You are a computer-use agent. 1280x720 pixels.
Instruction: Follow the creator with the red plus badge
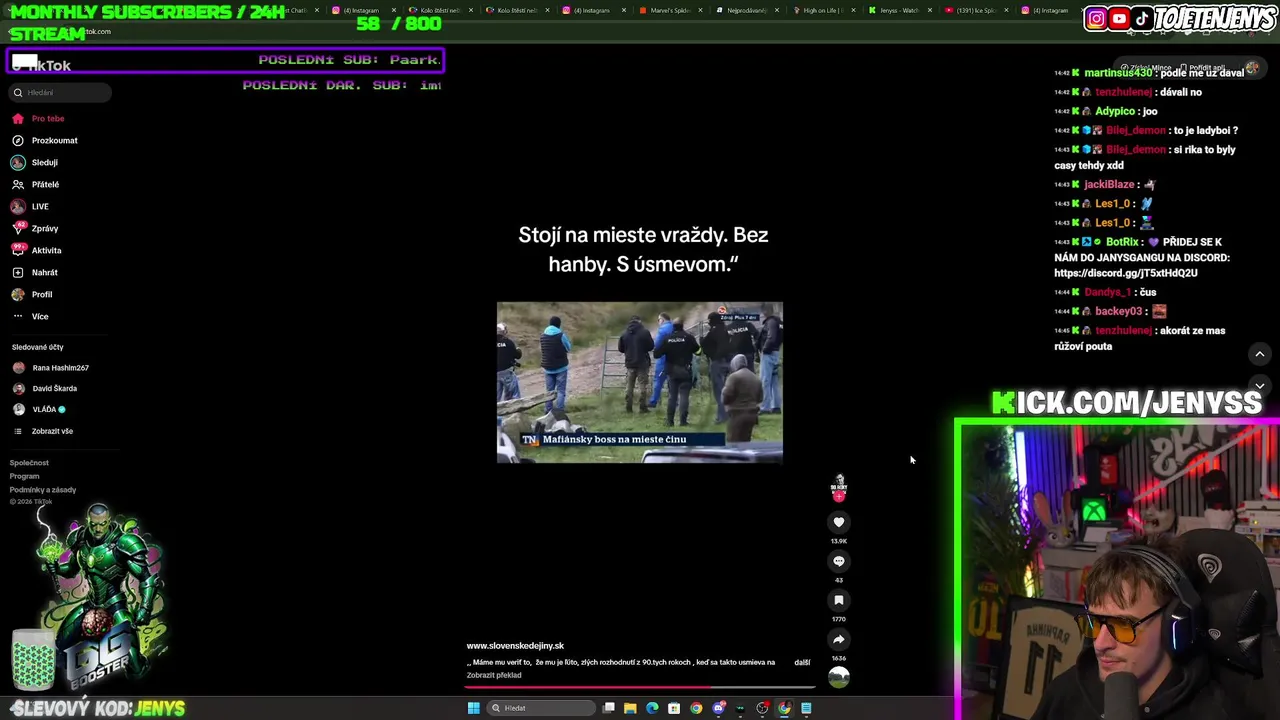(839, 497)
